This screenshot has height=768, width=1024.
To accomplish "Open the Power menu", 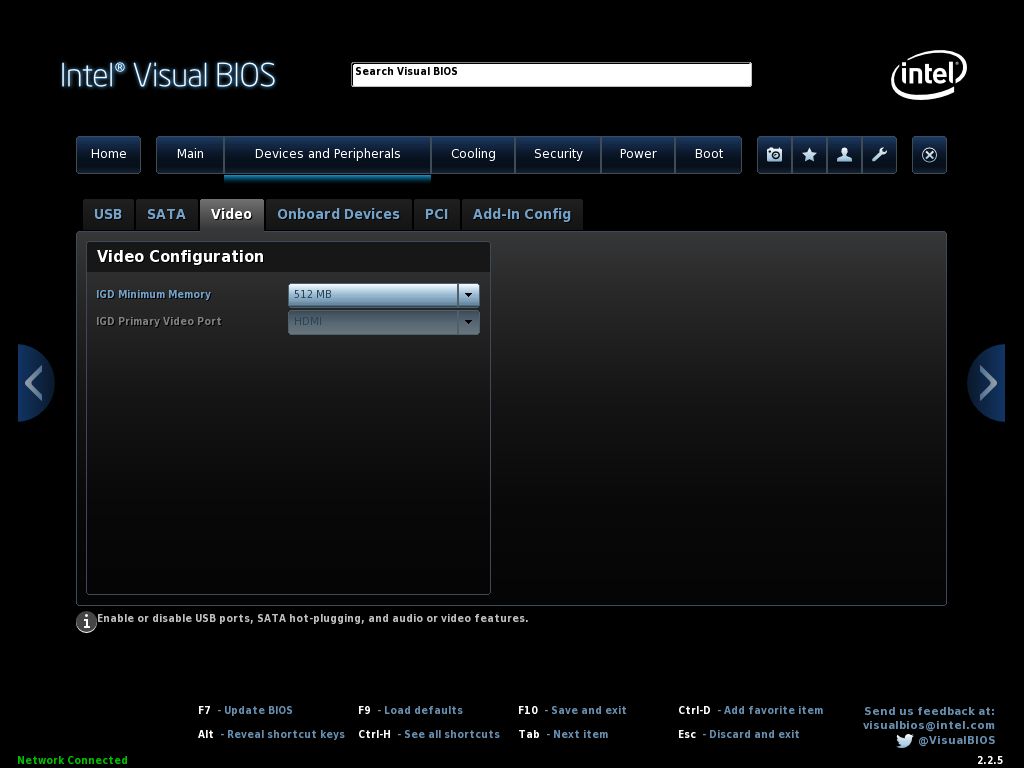I will [638, 155].
